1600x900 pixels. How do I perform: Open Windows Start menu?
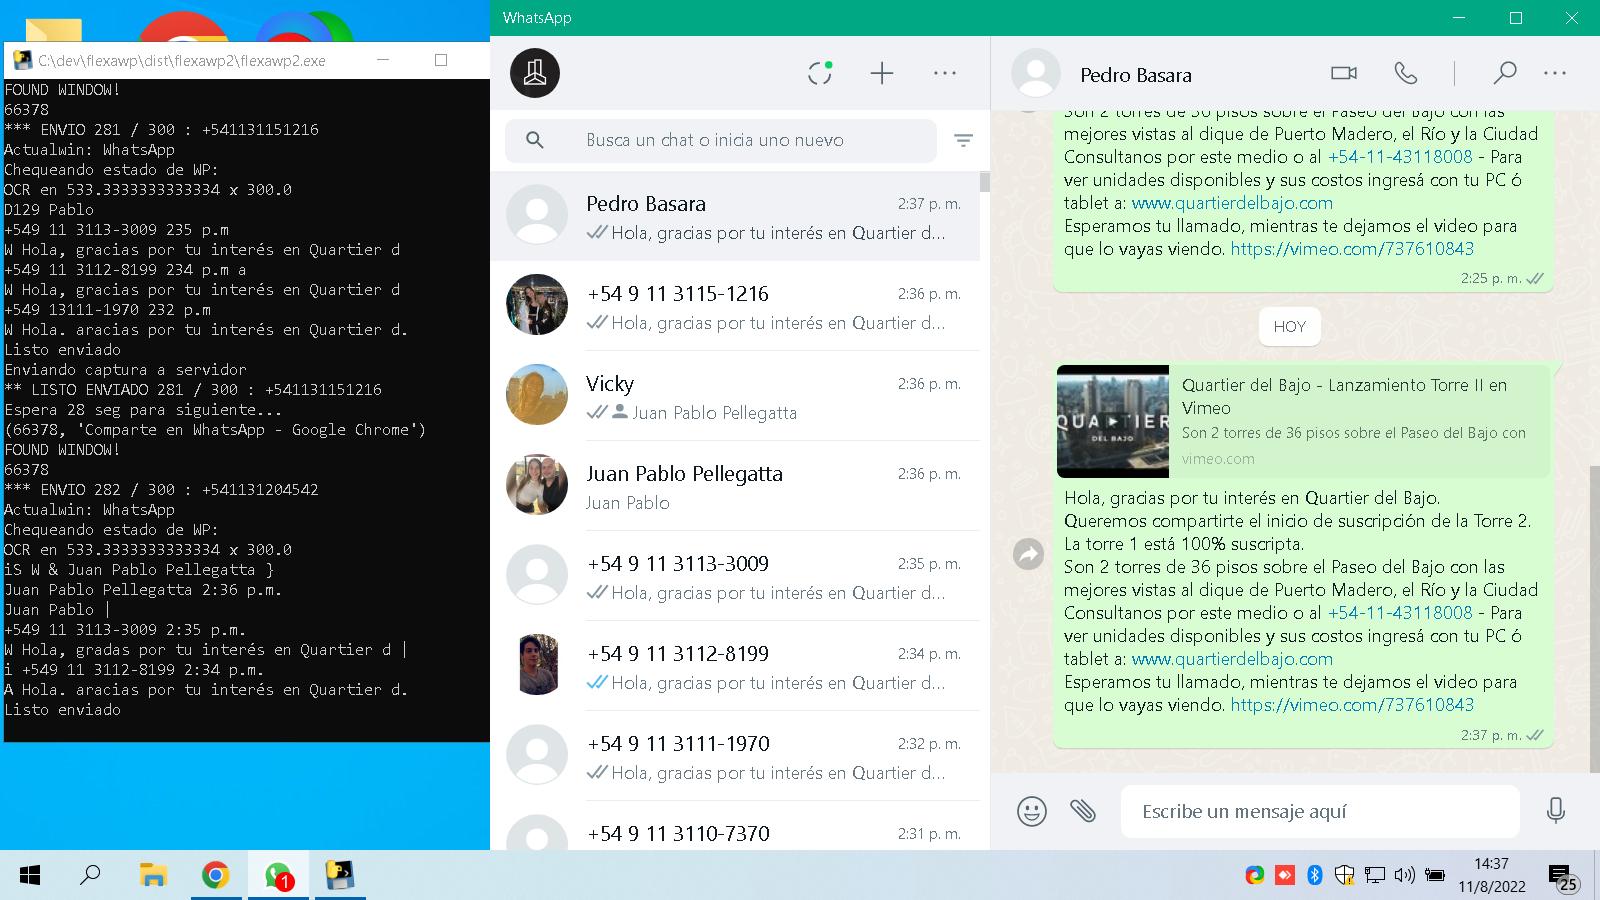pos(30,876)
